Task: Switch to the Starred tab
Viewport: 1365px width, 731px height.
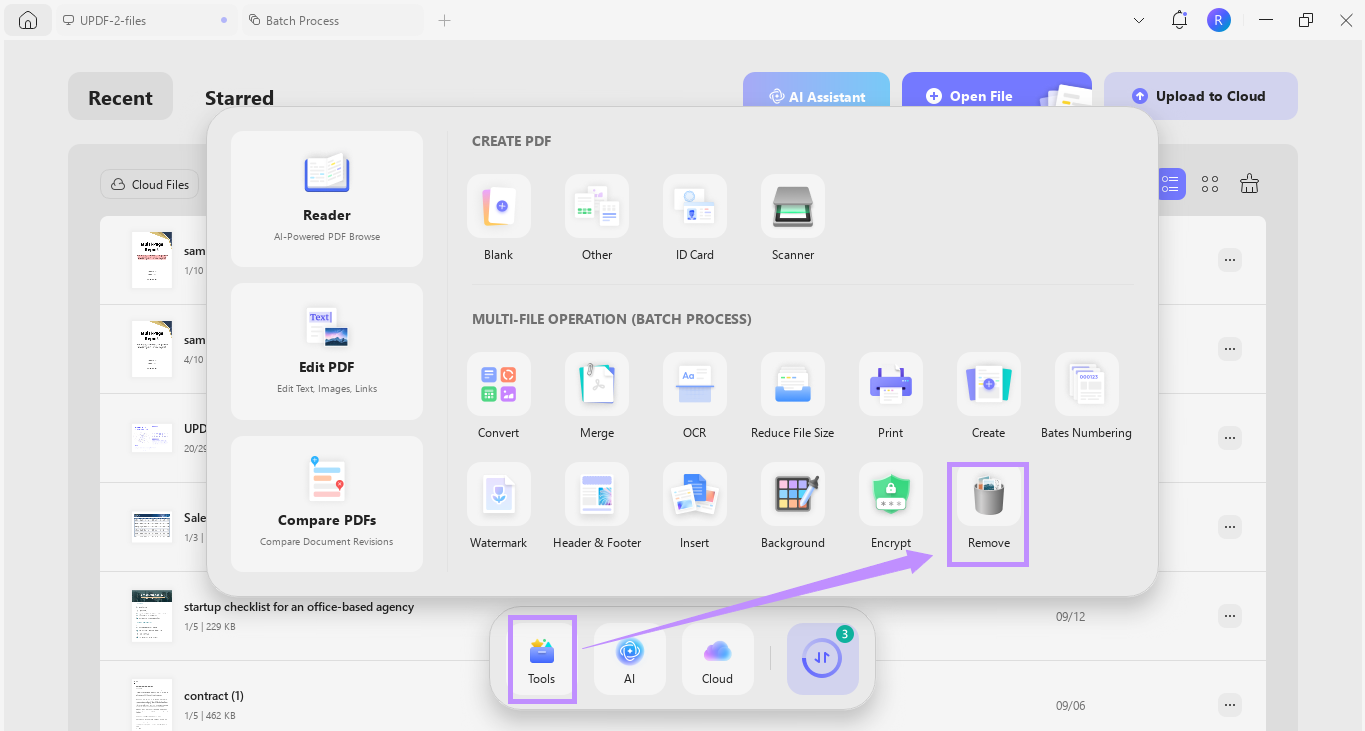Action: click(239, 97)
